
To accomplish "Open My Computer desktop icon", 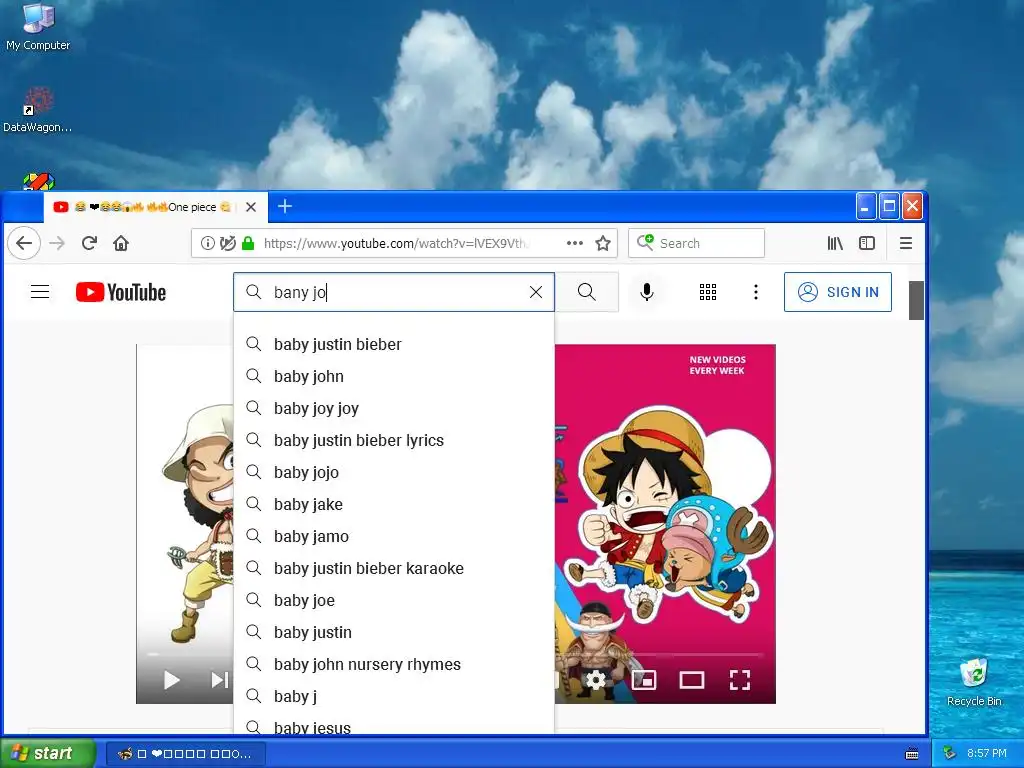I will coord(38,27).
